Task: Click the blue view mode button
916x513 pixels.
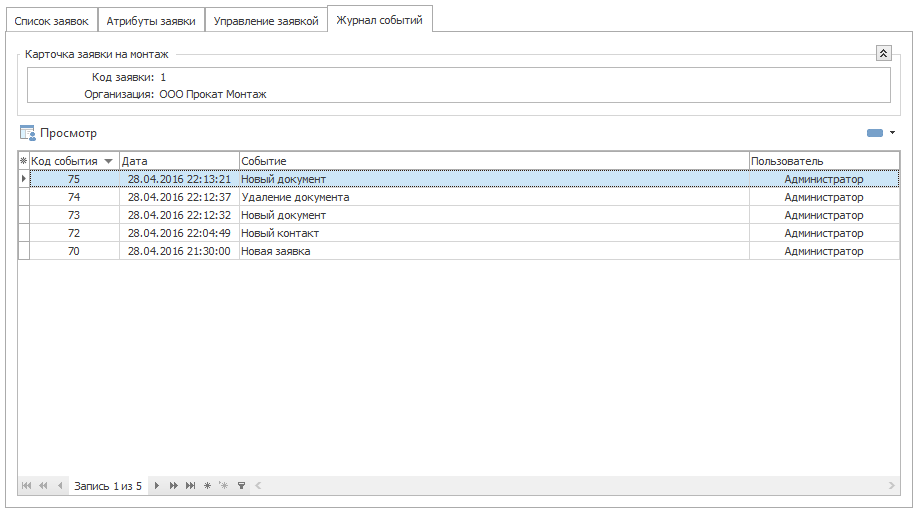Action: pyautogui.click(x=875, y=133)
